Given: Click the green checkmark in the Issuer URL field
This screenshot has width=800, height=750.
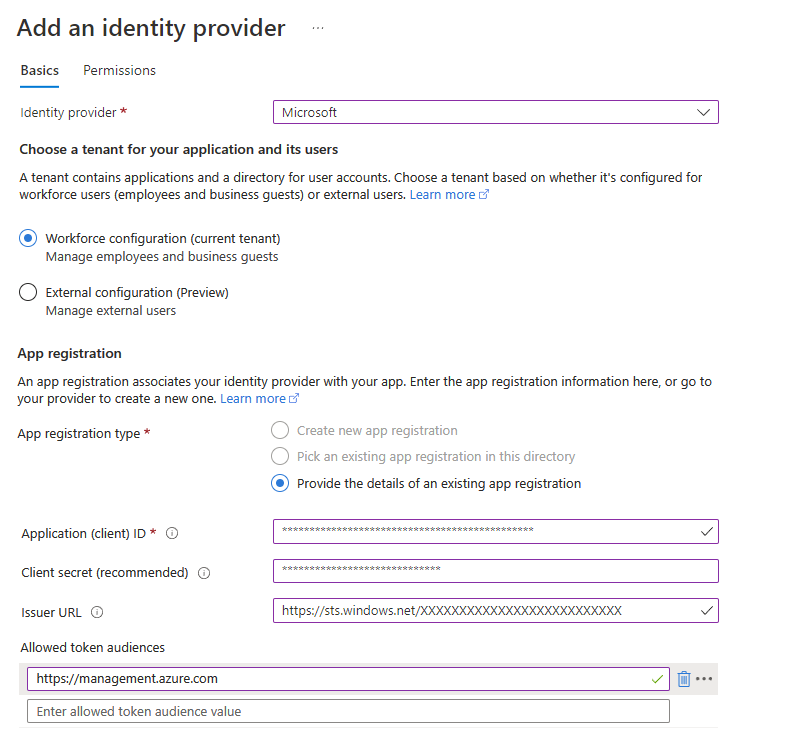Looking at the screenshot, I should (x=706, y=610).
